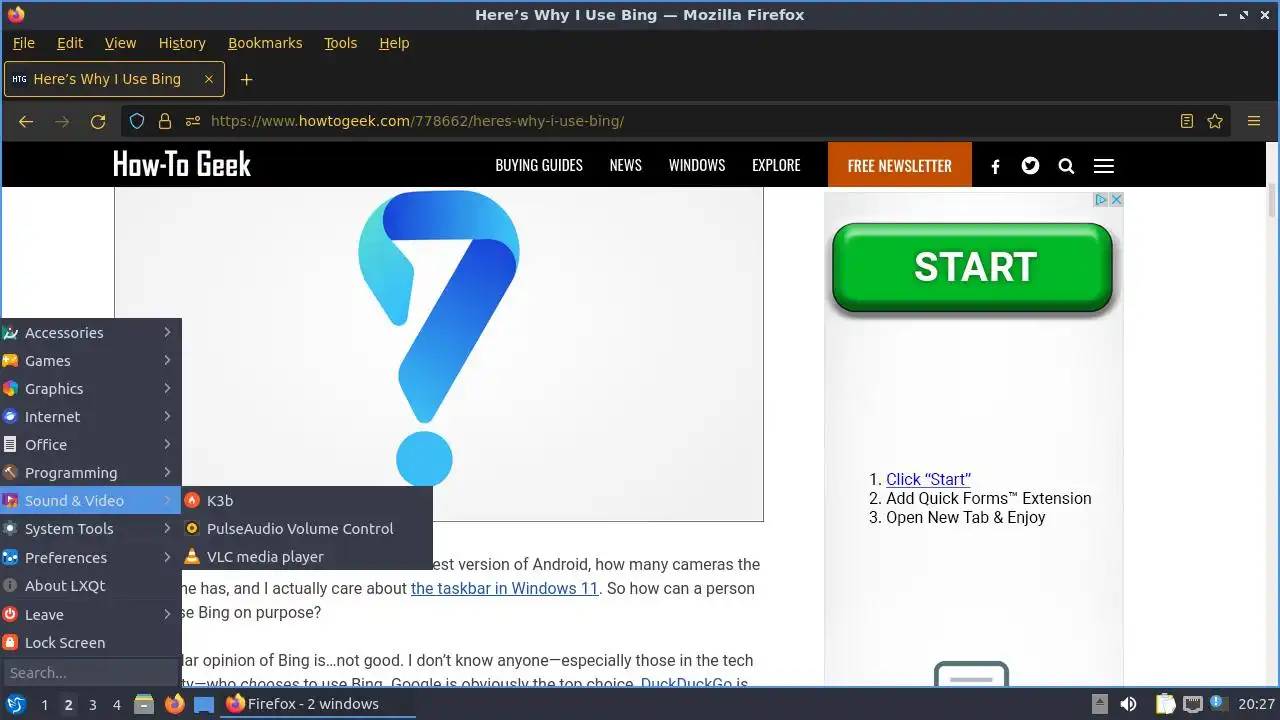
Task: Open BUYING GUIDES navigation link
Action: [x=539, y=166]
